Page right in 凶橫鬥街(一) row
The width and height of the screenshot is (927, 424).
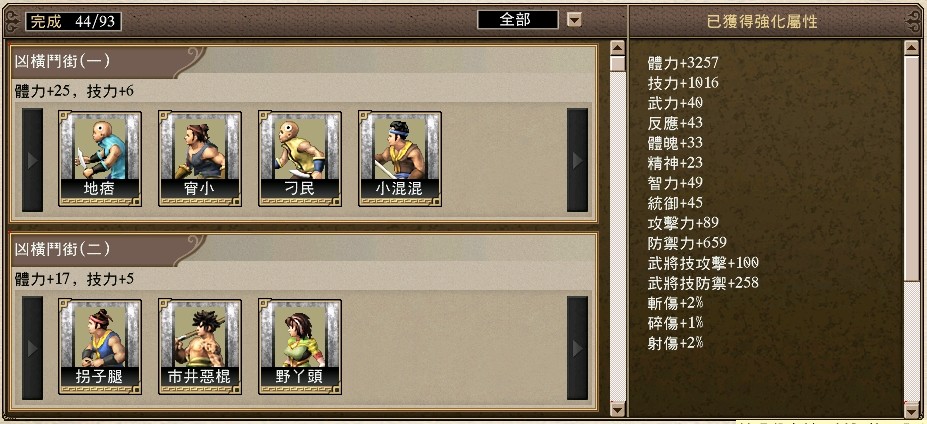tap(578, 160)
